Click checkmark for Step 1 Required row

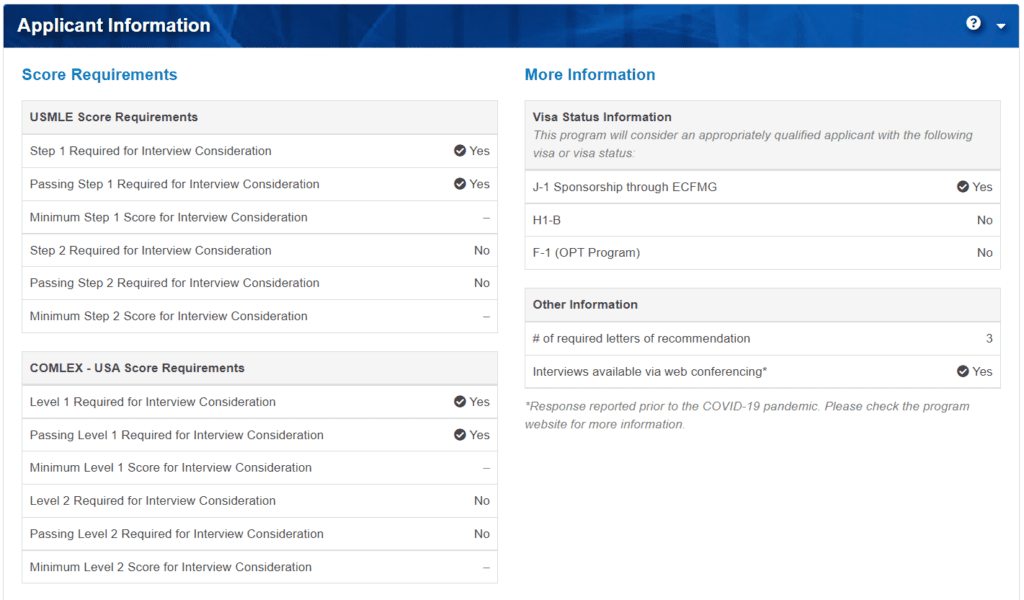click(x=460, y=151)
